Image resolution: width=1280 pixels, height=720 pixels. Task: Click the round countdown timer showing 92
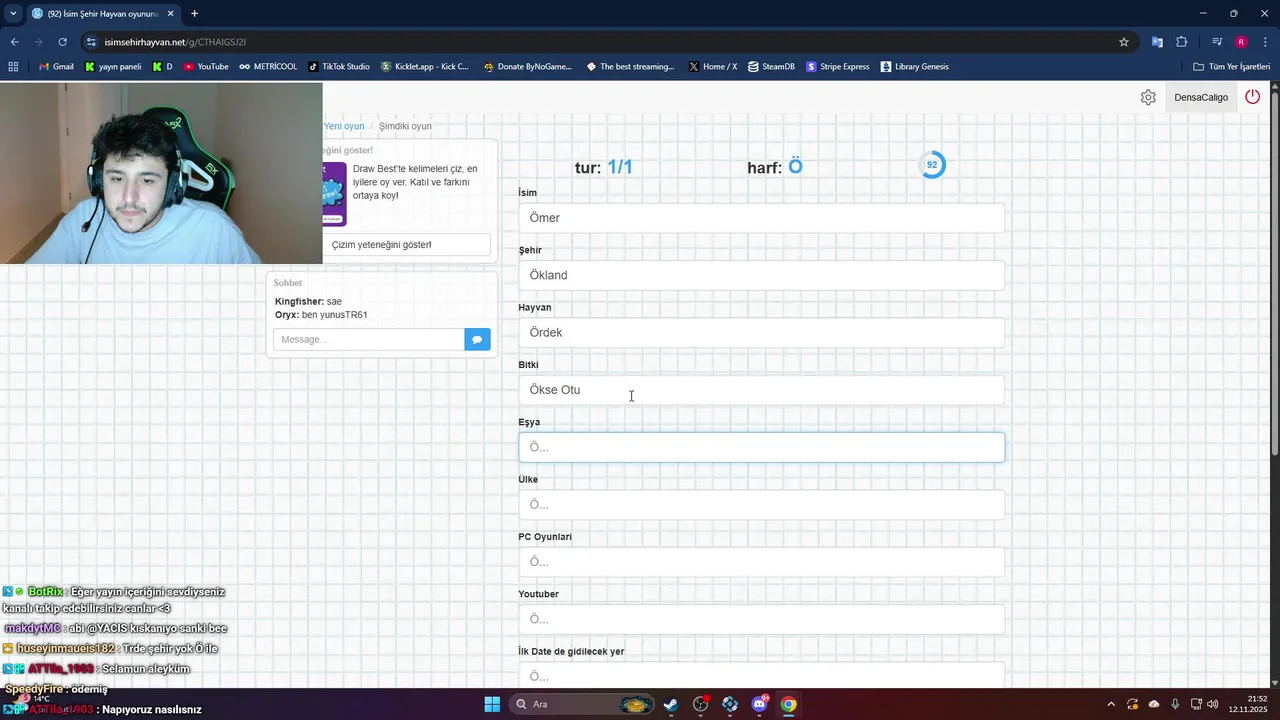click(932, 165)
